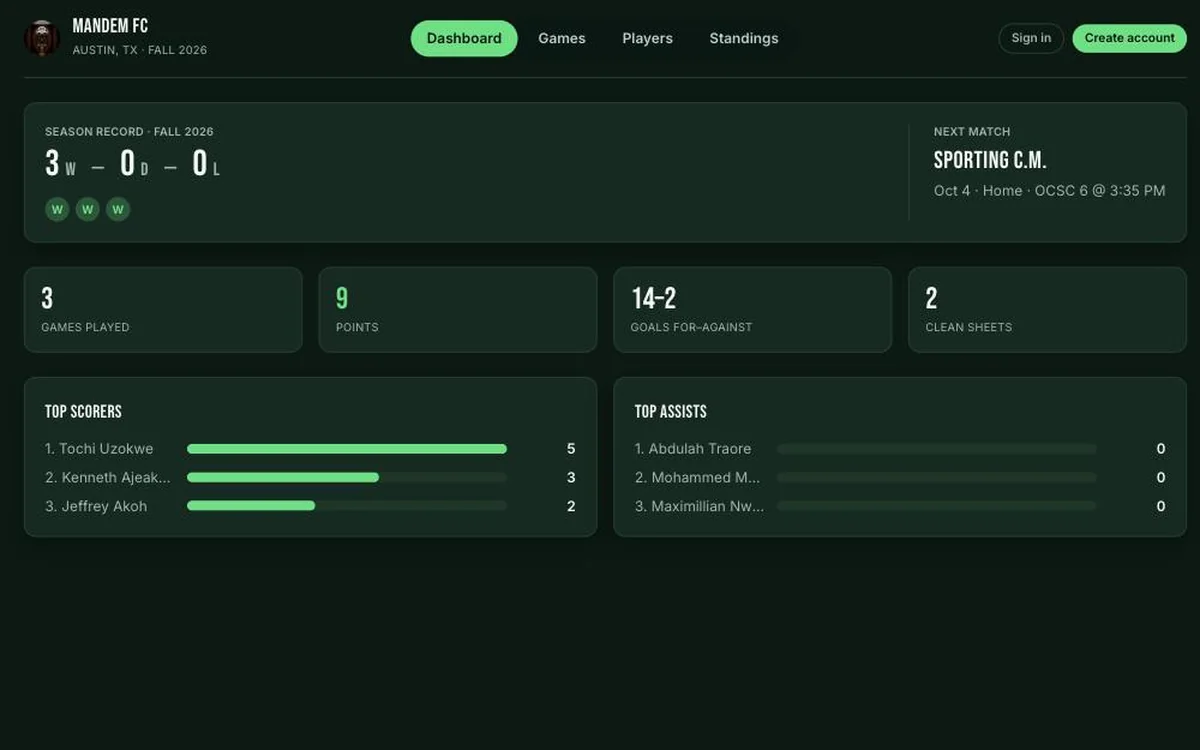Open the Games Played stat card
The width and height of the screenshot is (1200, 750).
coord(163,309)
